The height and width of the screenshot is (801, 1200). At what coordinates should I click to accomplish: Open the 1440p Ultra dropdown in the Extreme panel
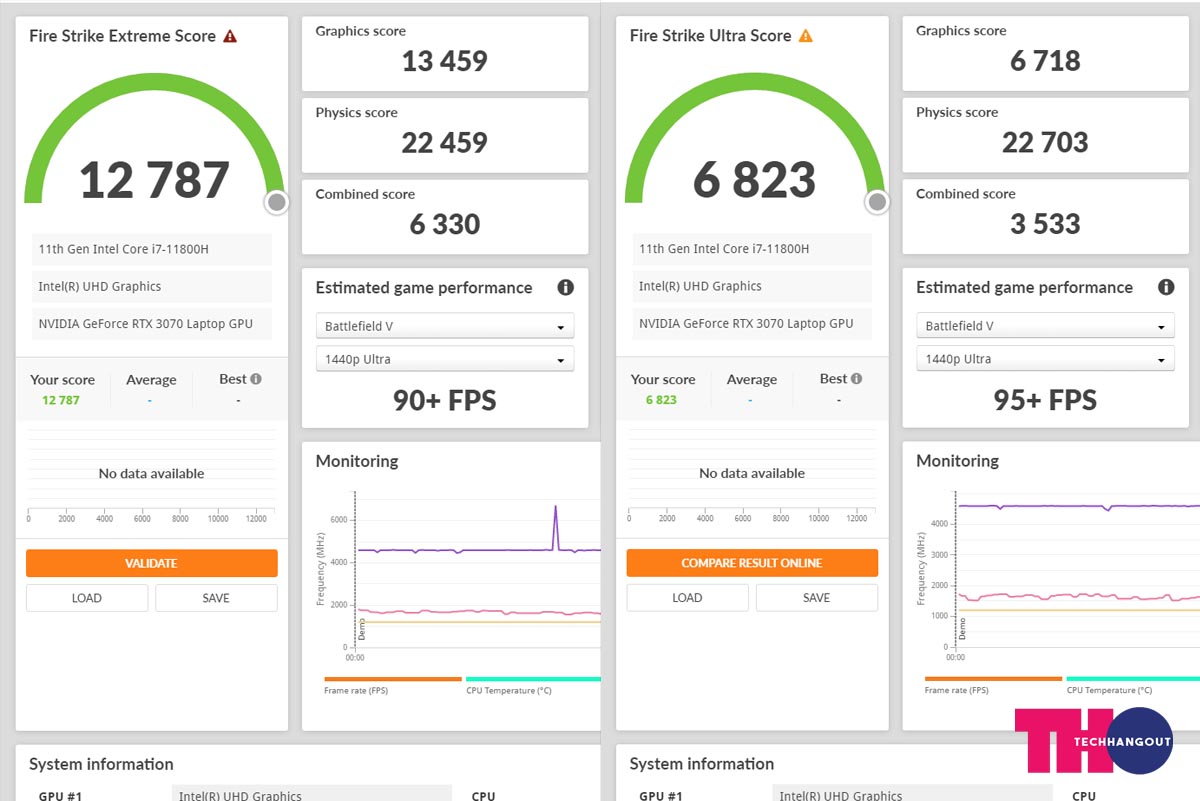(445, 359)
